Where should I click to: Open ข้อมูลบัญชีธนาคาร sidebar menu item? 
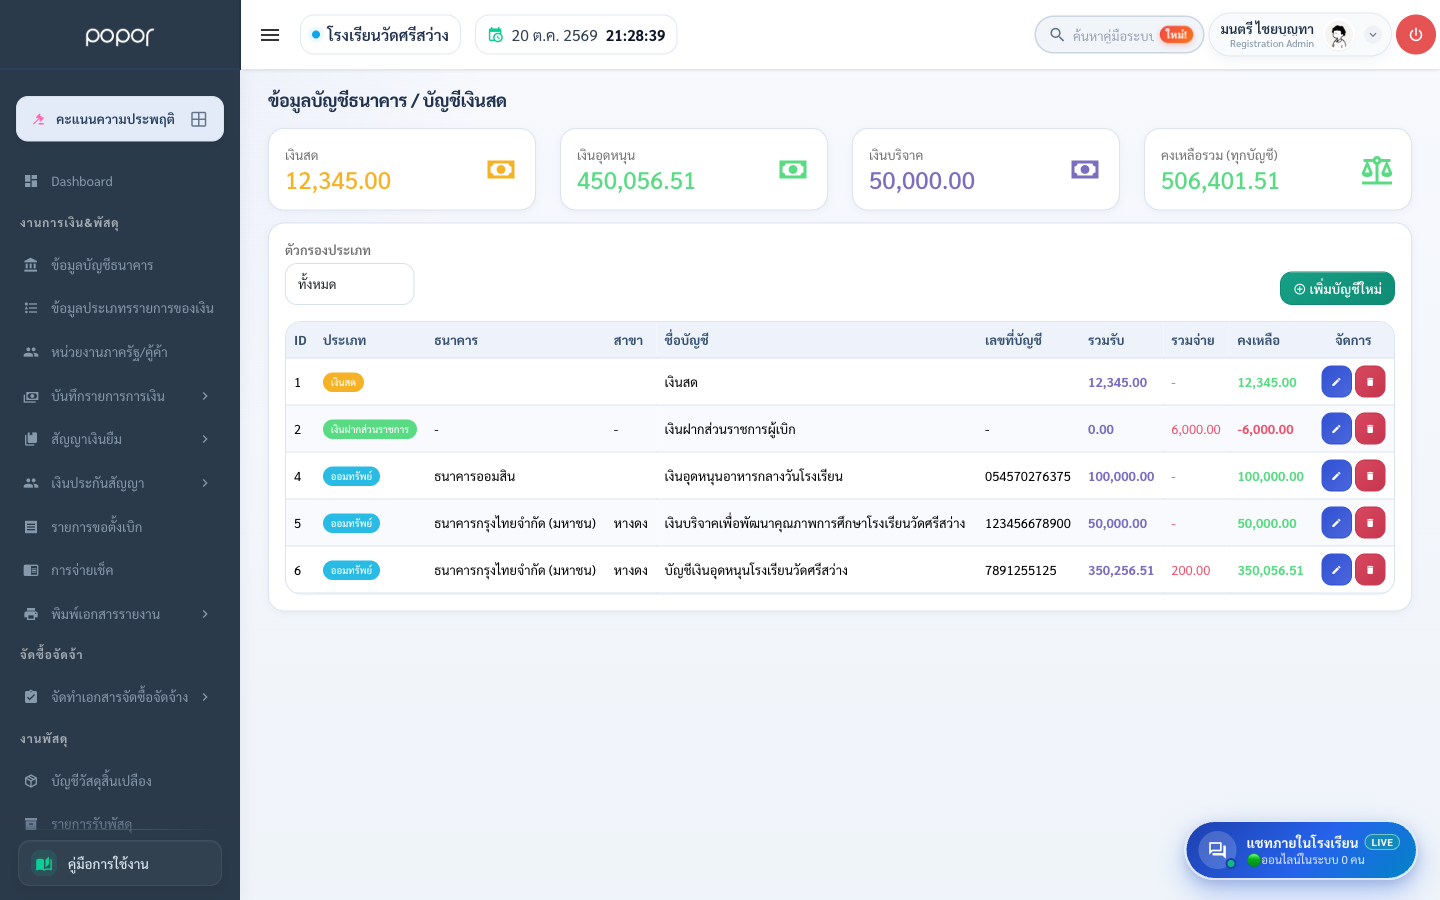coord(120,265)
